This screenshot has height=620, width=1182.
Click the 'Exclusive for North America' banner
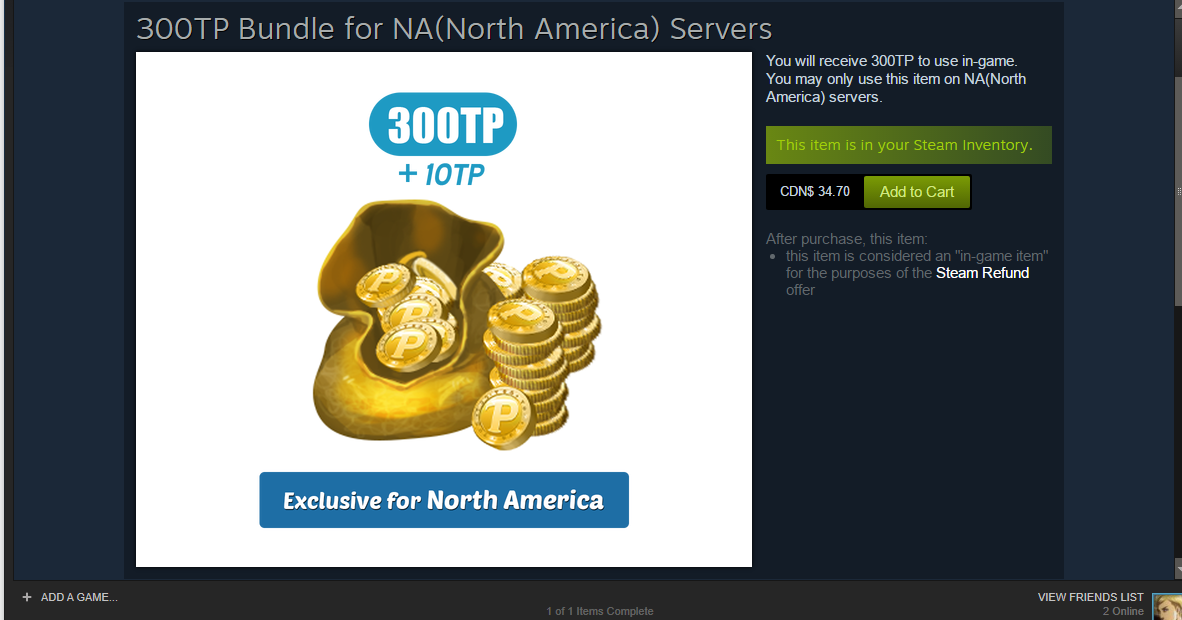444,500
